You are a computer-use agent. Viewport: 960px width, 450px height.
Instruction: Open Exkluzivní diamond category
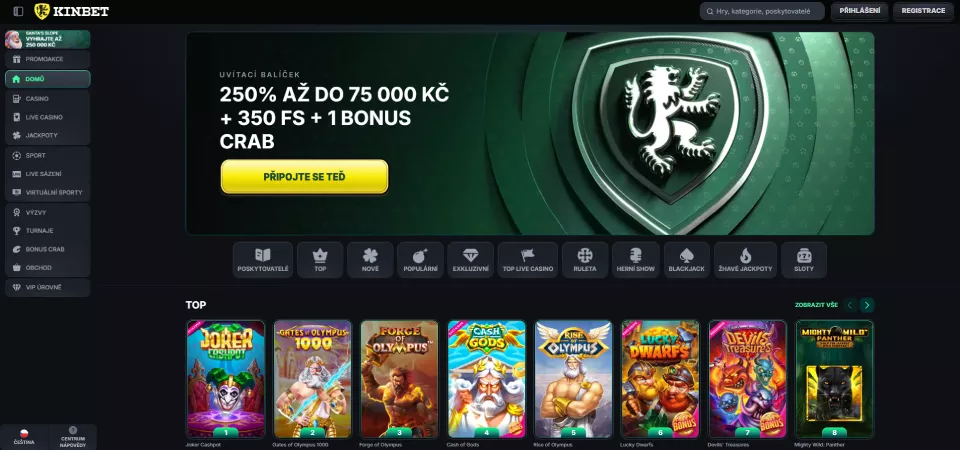click(470, 260)
